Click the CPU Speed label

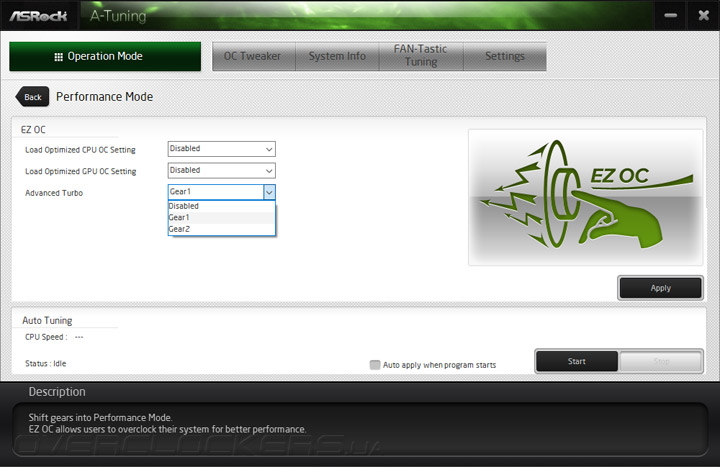point(46,337)
